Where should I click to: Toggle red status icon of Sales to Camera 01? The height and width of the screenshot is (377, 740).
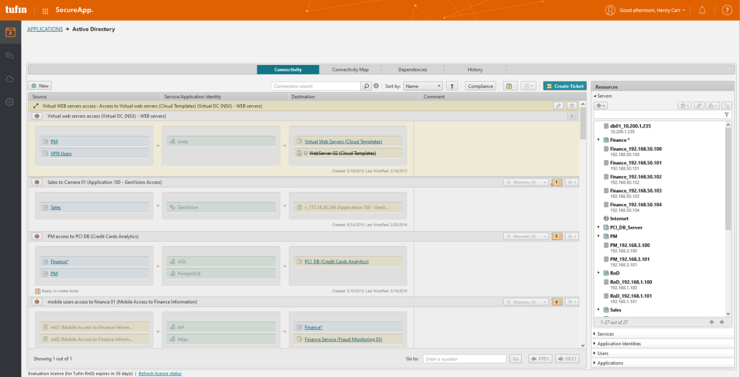point(37,182)
